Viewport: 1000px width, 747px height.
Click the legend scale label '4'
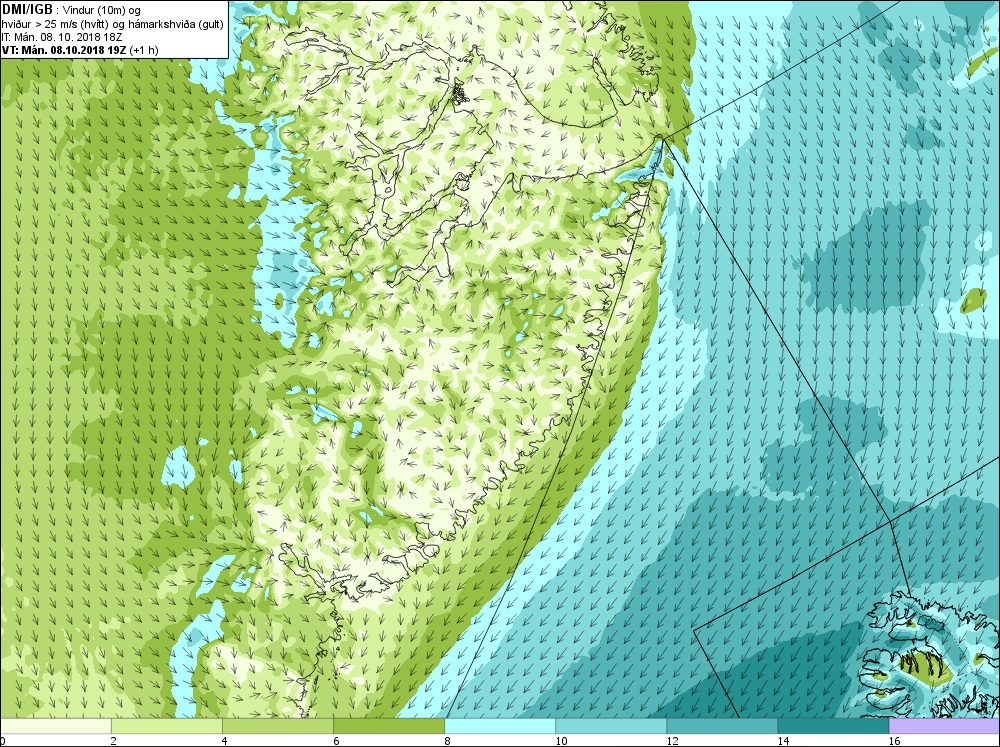click(224, 741)
